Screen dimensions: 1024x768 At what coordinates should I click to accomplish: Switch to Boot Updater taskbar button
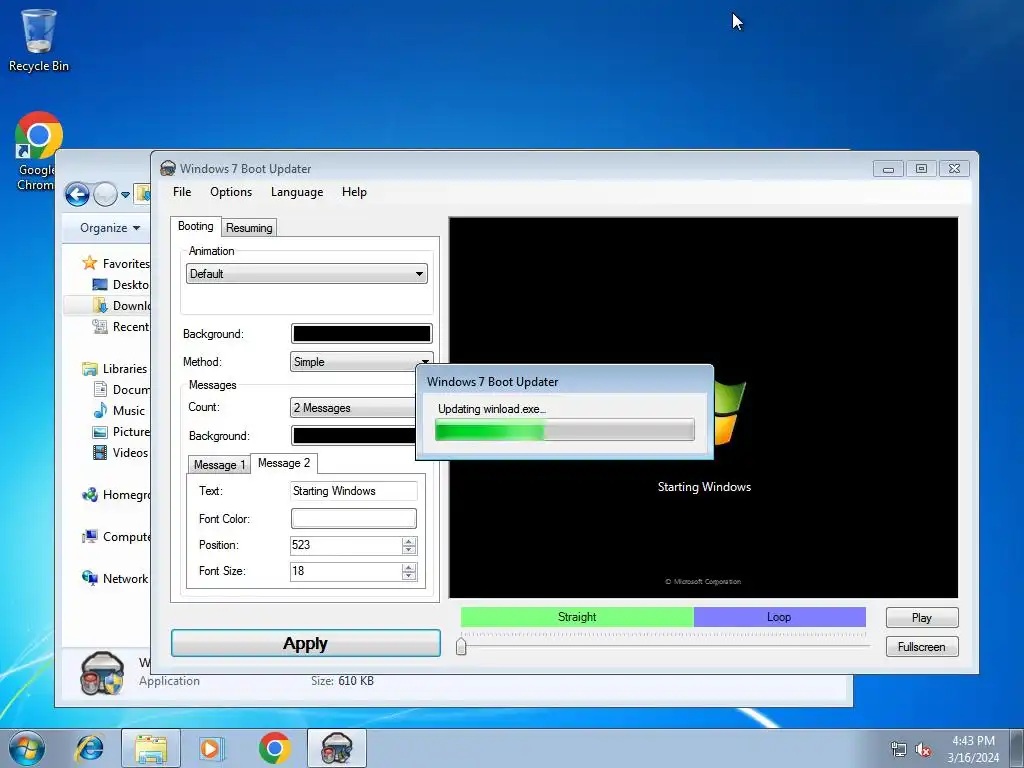(x=336, y=748)
